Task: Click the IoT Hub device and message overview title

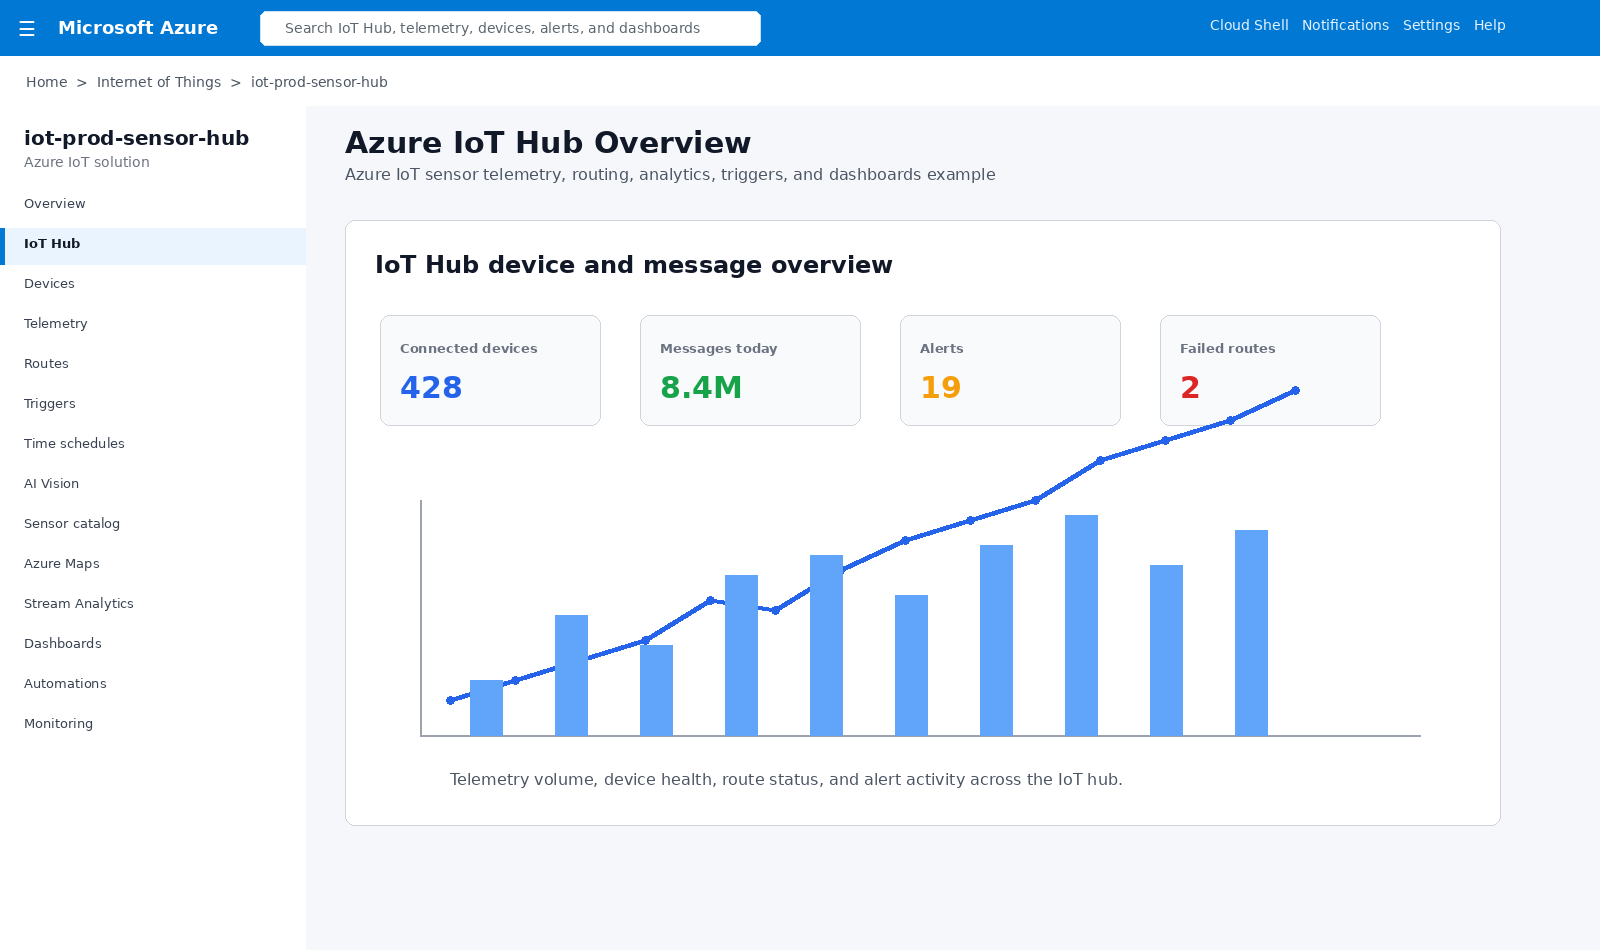Action: pyautogui.click(x=634, y=265)
